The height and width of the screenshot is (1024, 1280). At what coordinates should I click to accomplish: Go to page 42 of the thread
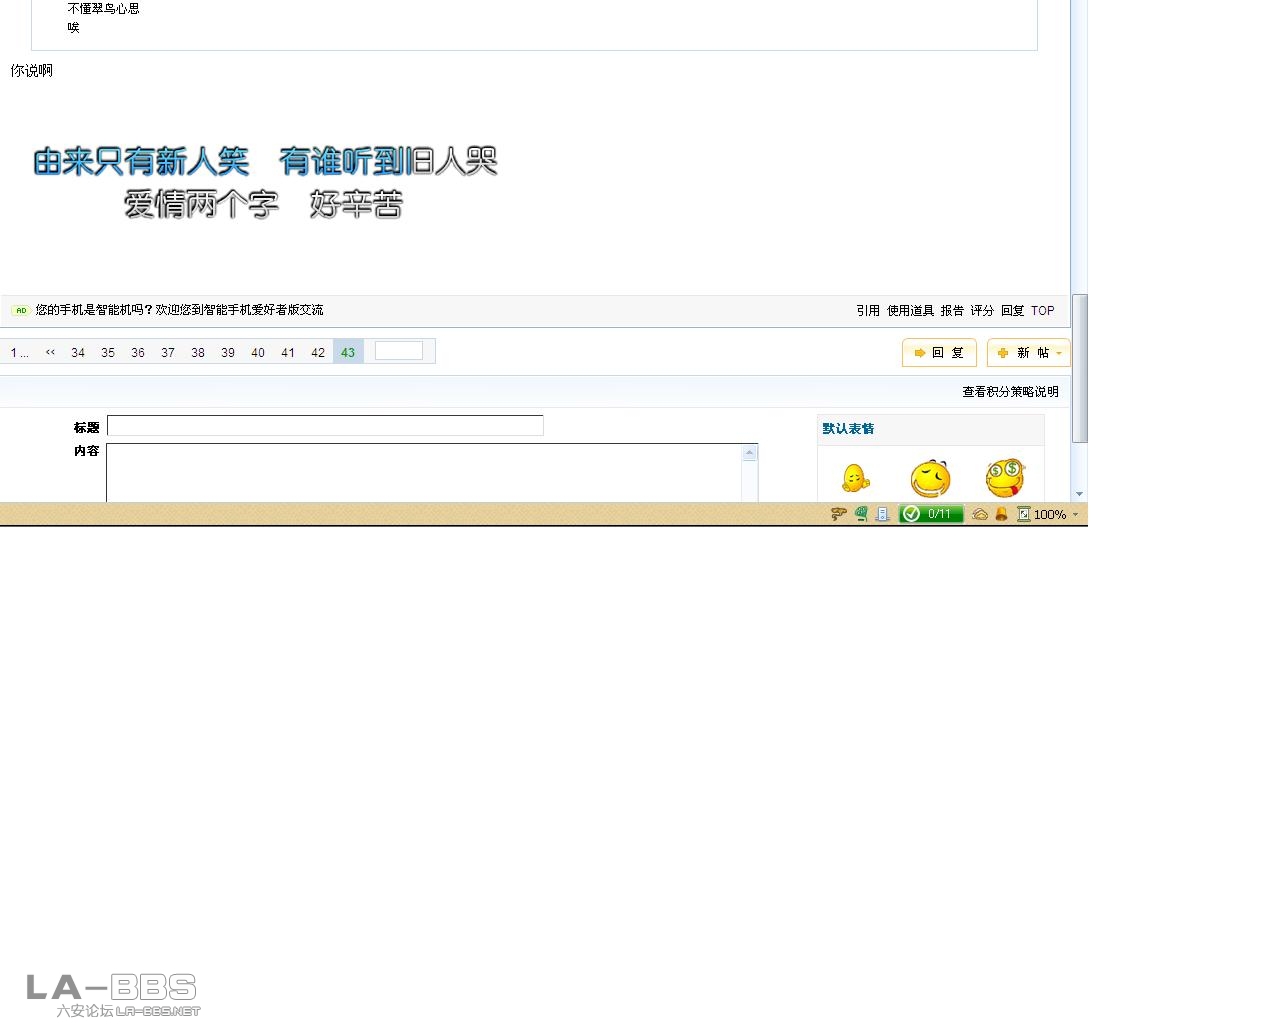[318, 352]
